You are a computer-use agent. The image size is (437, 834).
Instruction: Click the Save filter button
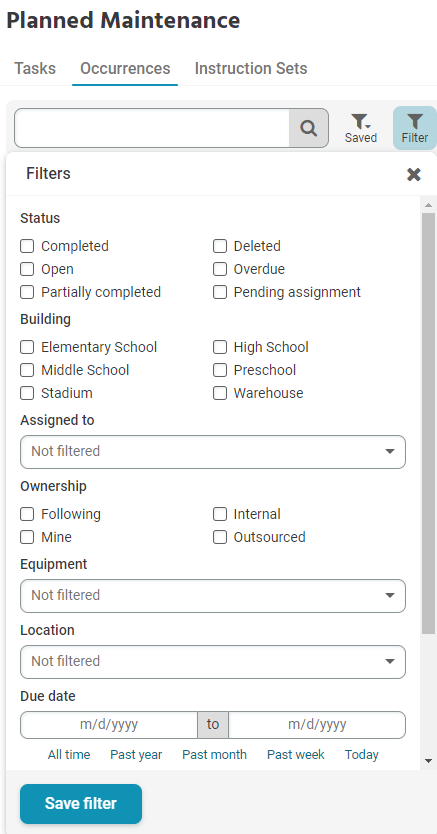click(x=81, y=804)
